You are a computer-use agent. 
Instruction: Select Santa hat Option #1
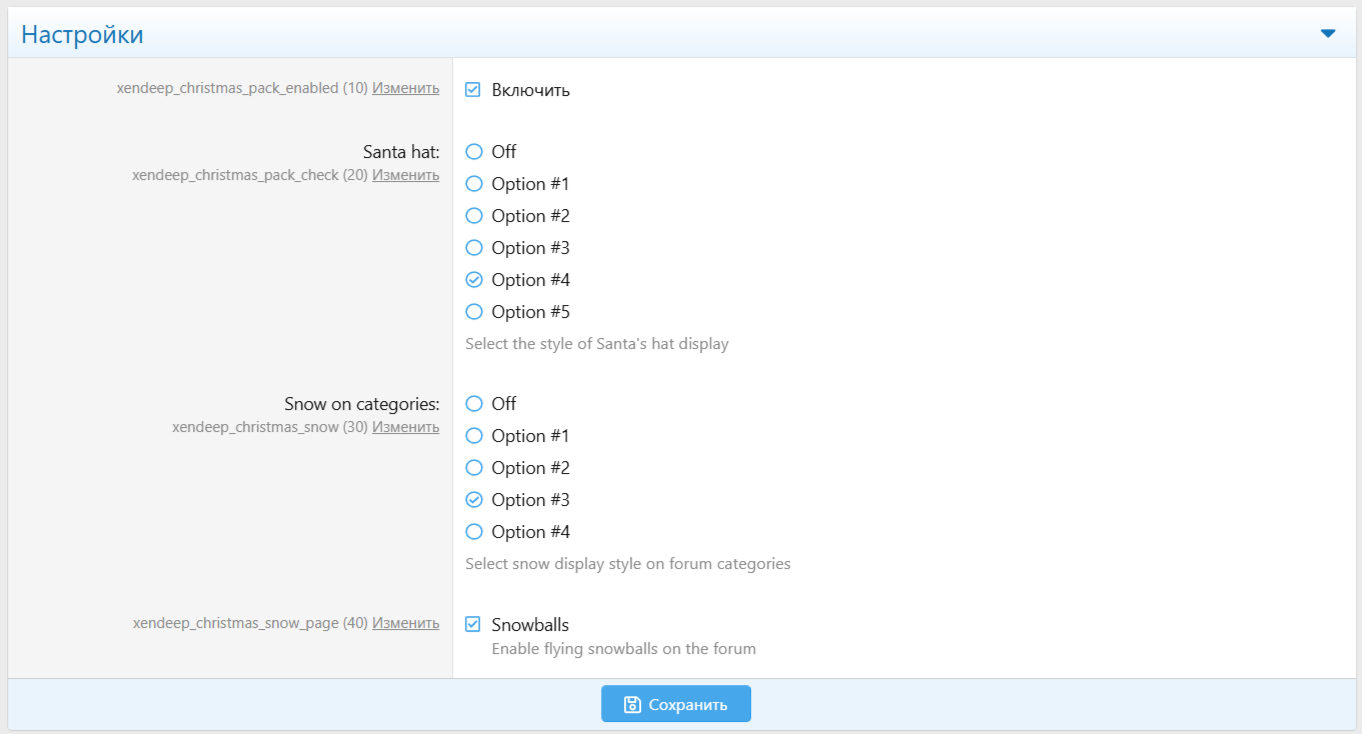click(x=474, y=184)
